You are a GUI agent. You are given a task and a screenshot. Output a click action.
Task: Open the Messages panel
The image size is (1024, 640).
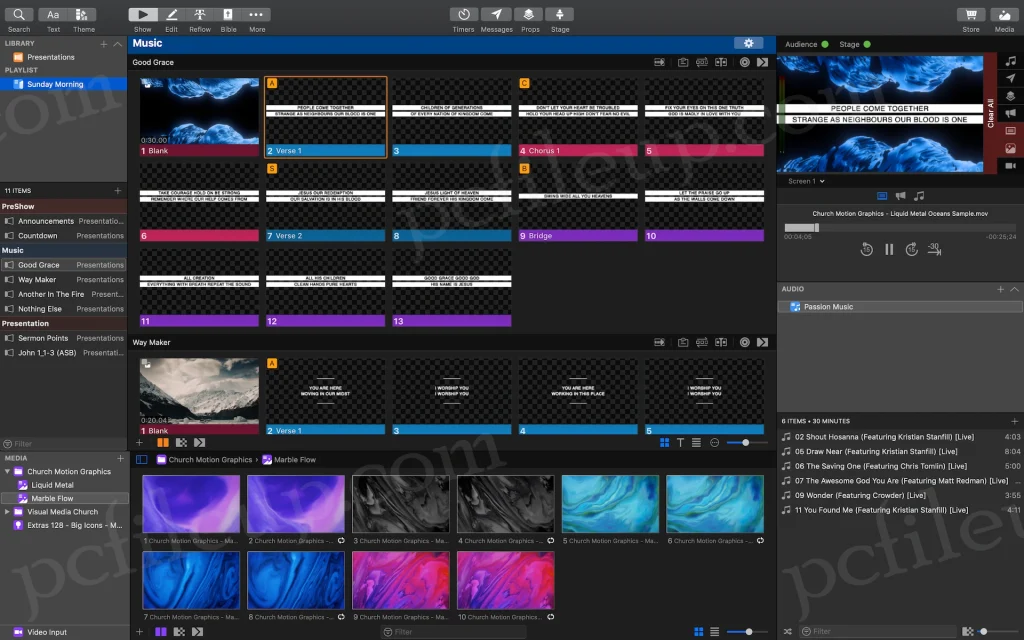pyautogui.click(x=496, y=16)
